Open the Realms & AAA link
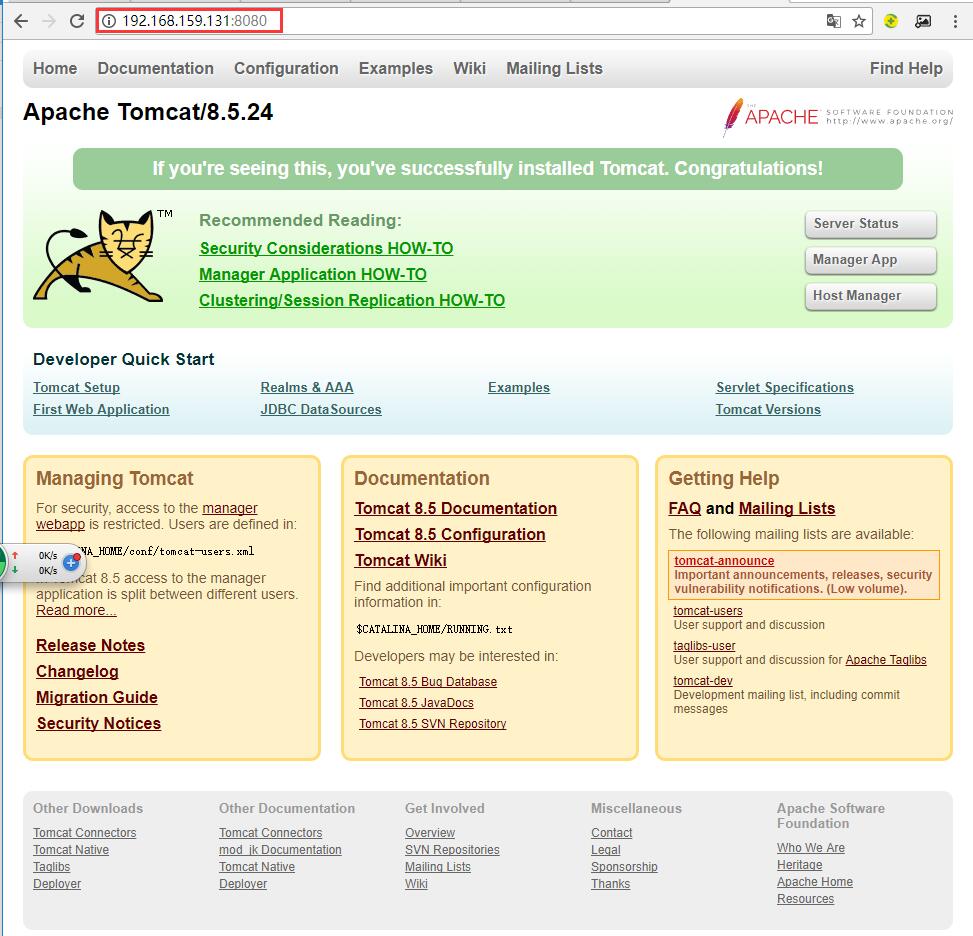This screenshot has height=936, width=973. tap(307, 387)
